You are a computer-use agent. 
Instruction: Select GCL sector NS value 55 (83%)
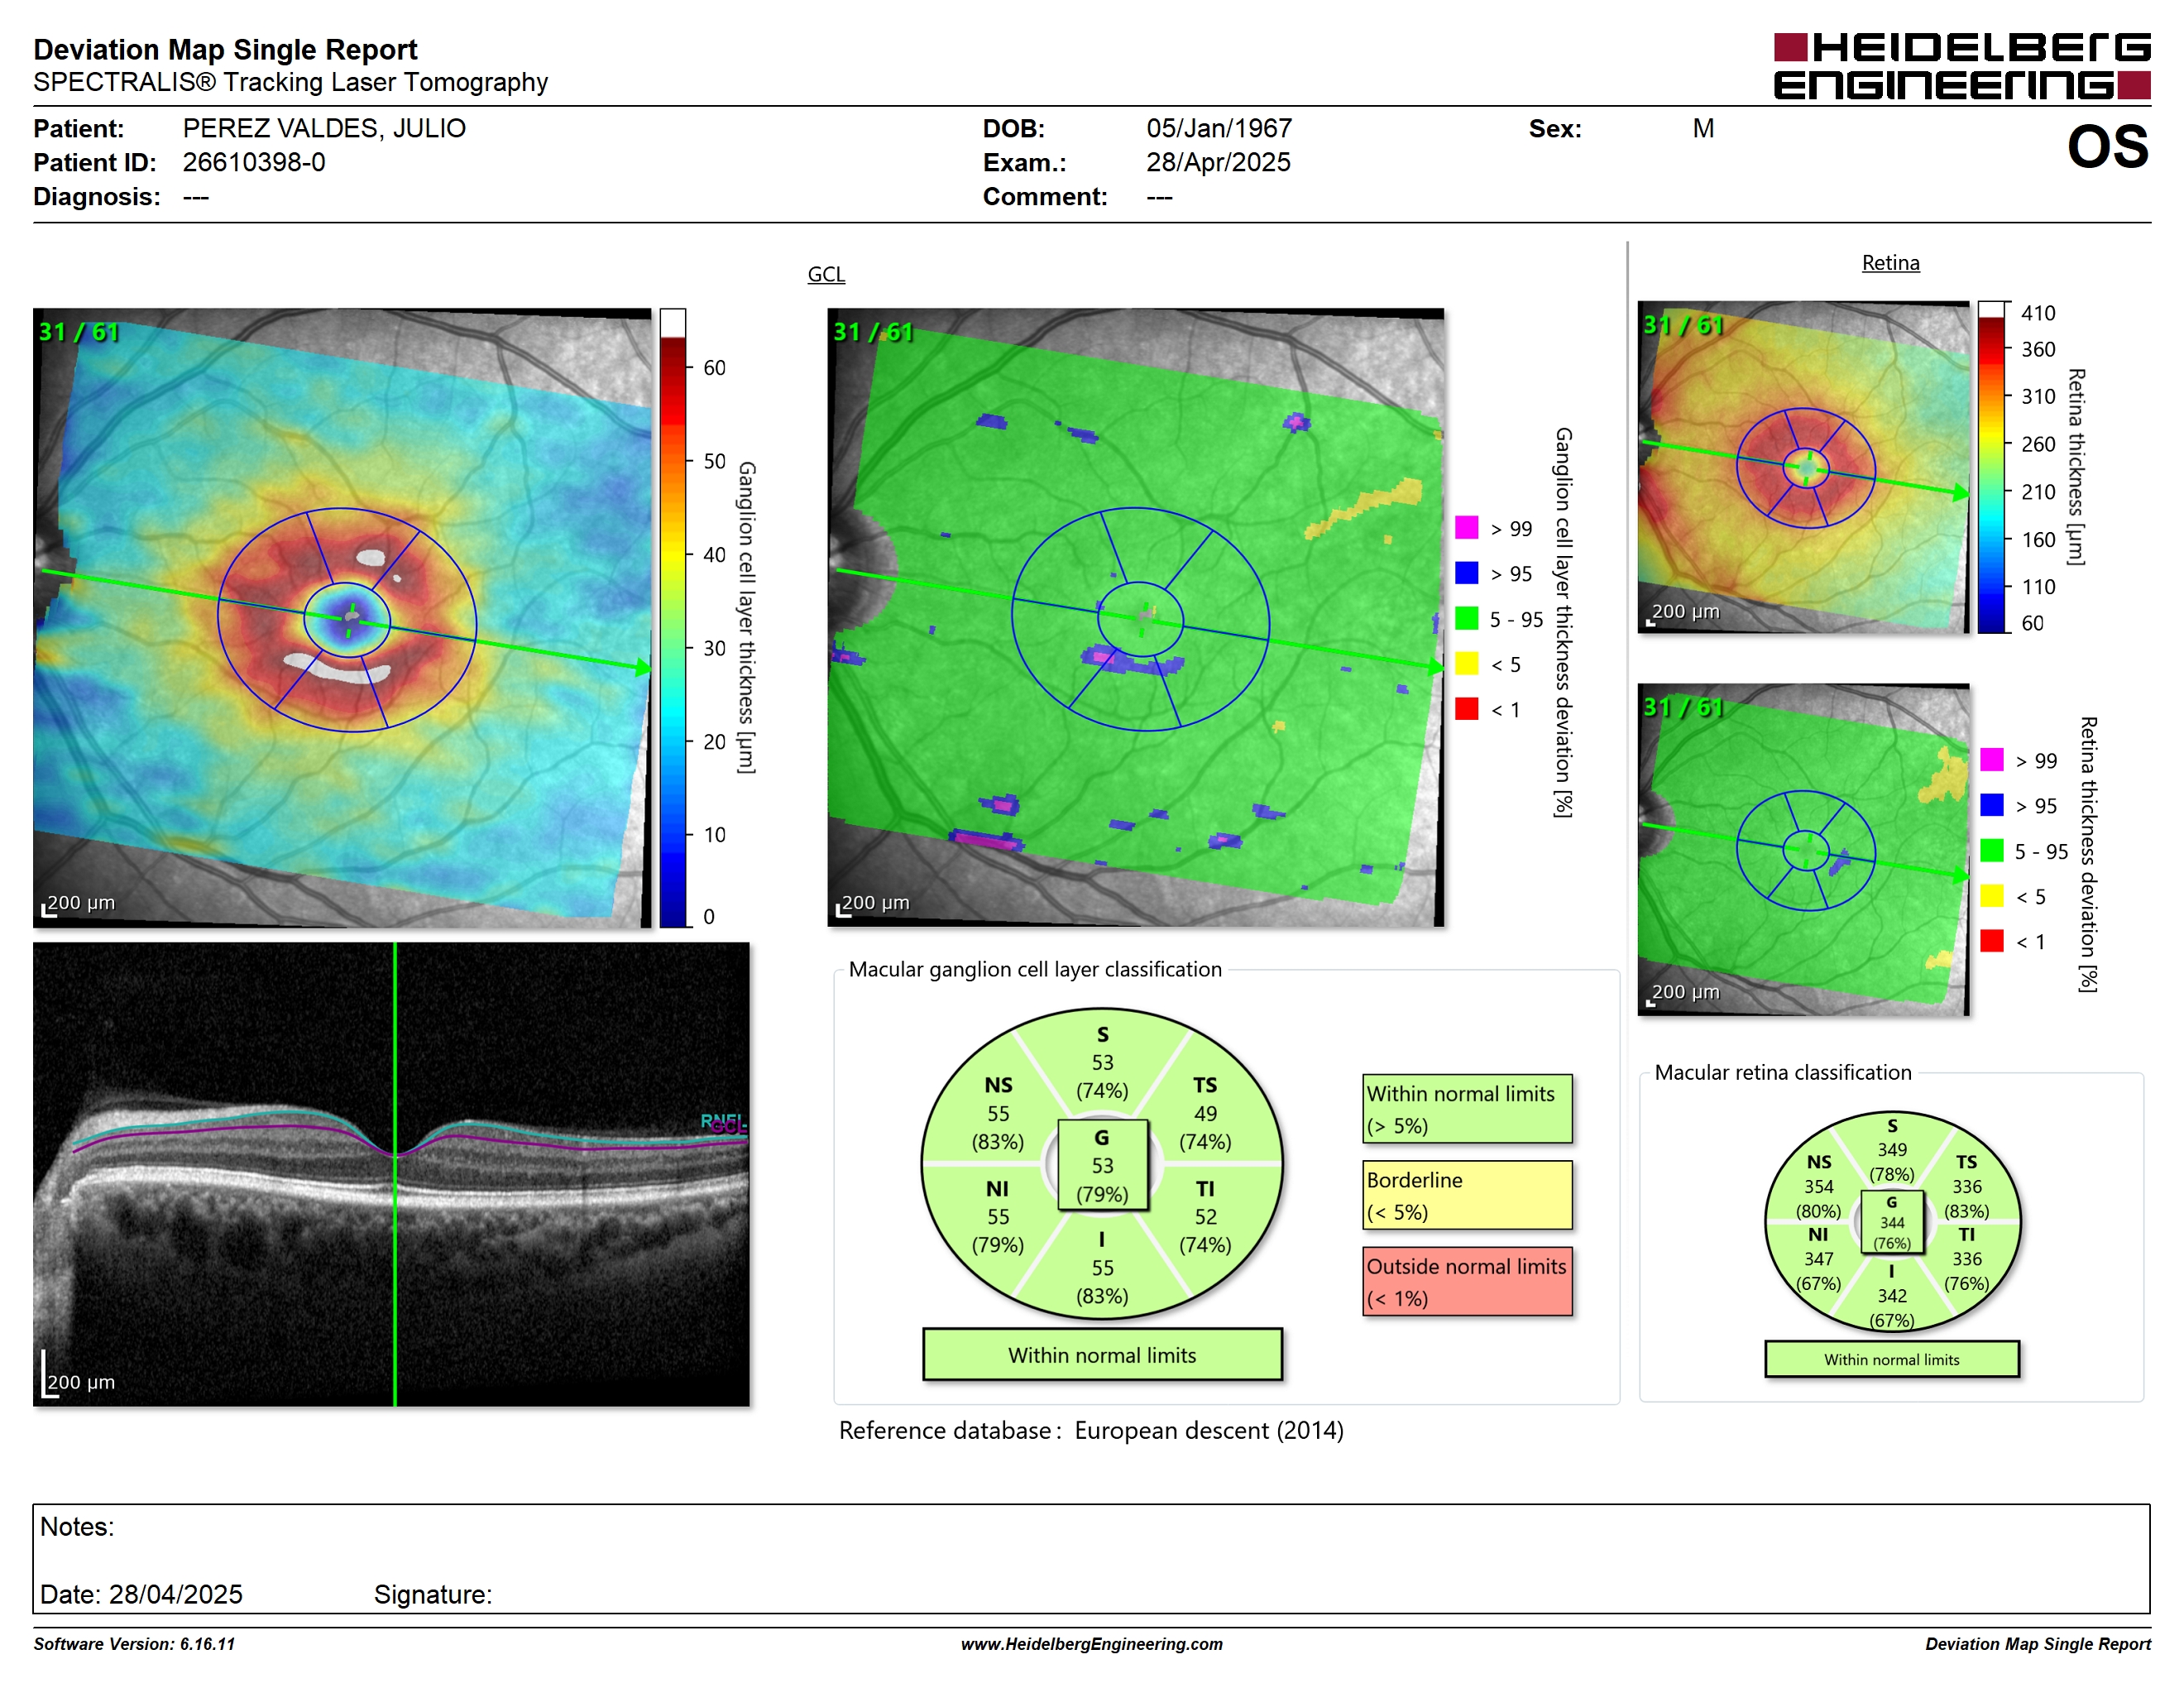tap(998, 1127)
